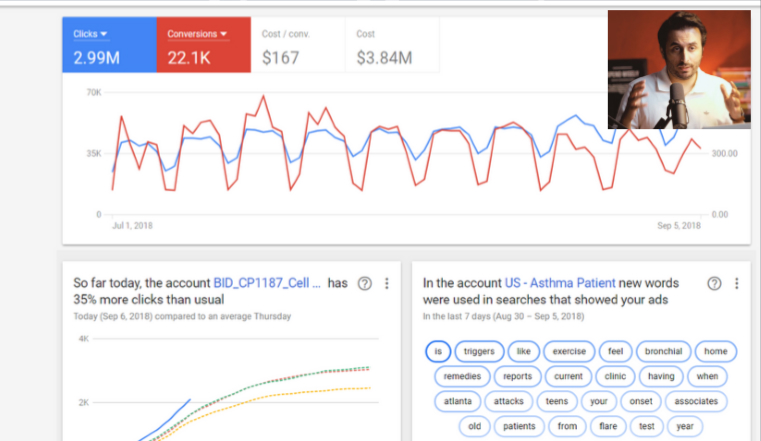This screenshot has width=761, height=441.
Task: Click the 'associates' word chip
Action: [x=695, y=402]
